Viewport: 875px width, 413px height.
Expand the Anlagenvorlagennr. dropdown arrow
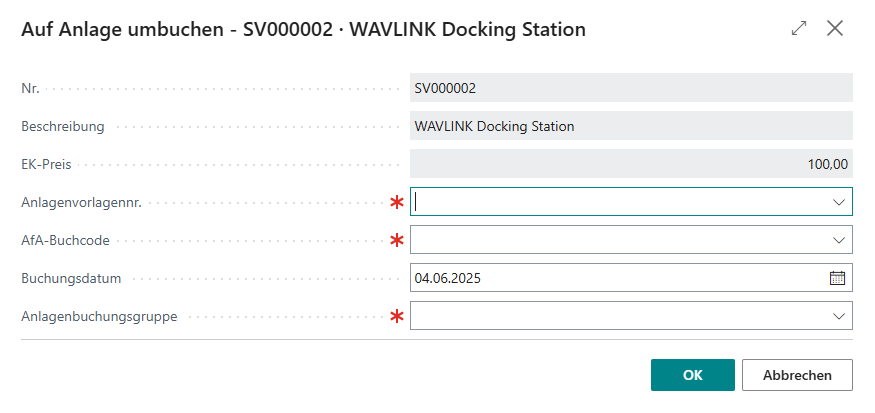(838, 202)
